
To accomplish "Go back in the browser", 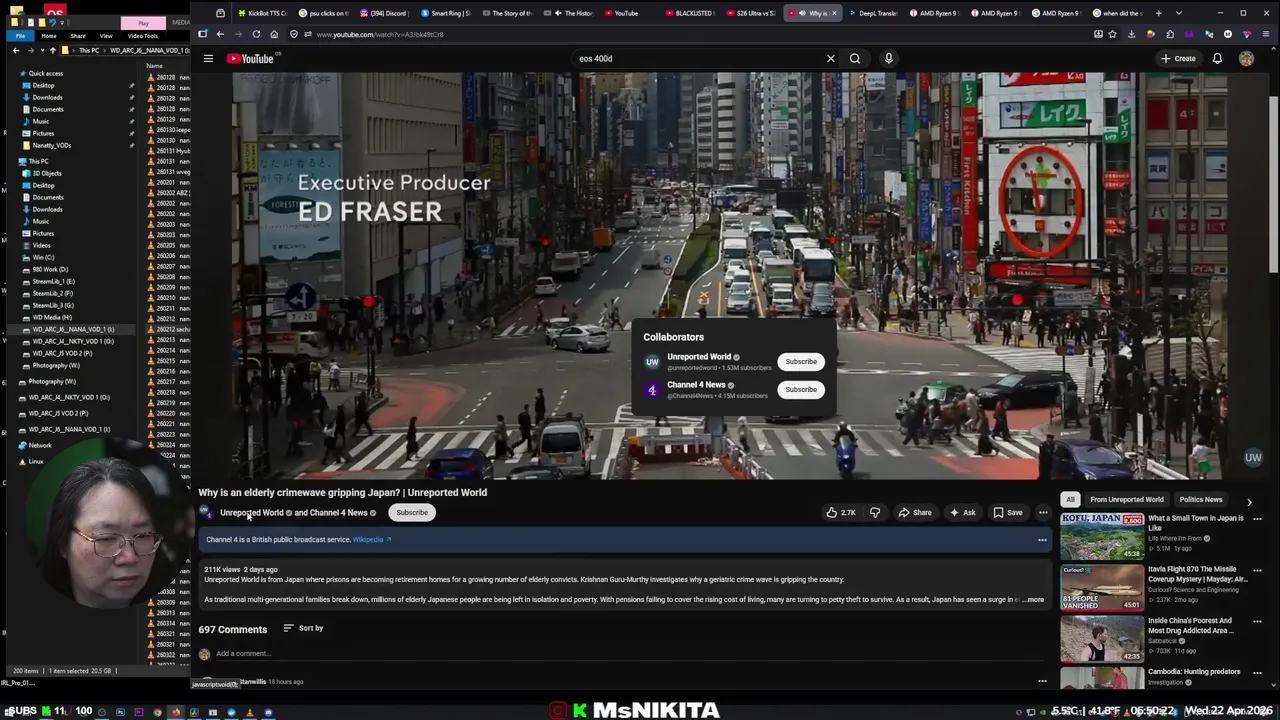I will [220, 34].
